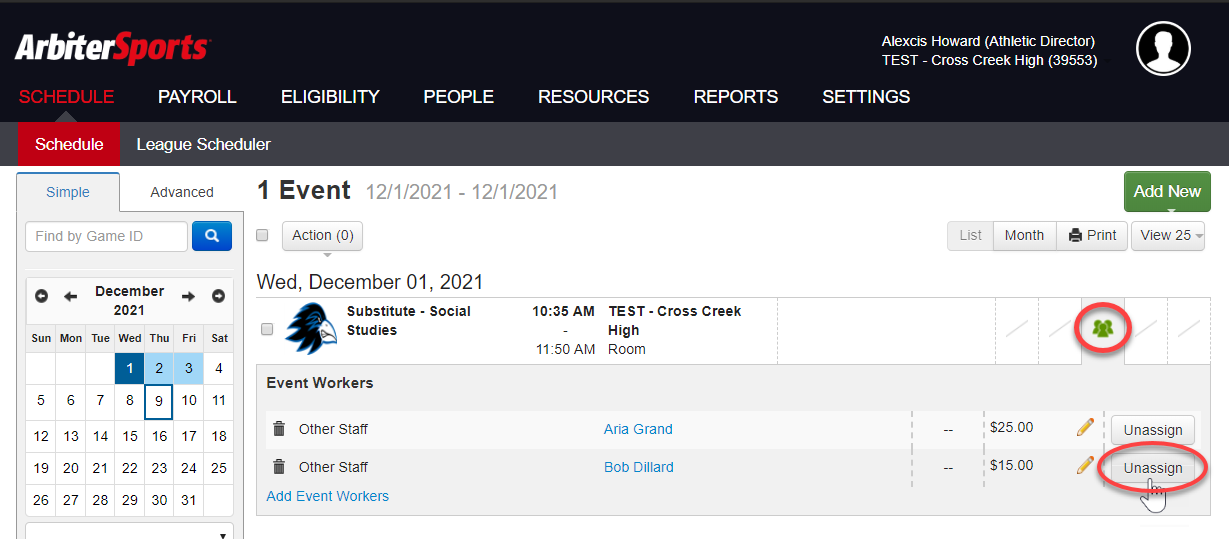Click the Print button
This screenshot has width=1229, height=539.
tap(1092, 236)
